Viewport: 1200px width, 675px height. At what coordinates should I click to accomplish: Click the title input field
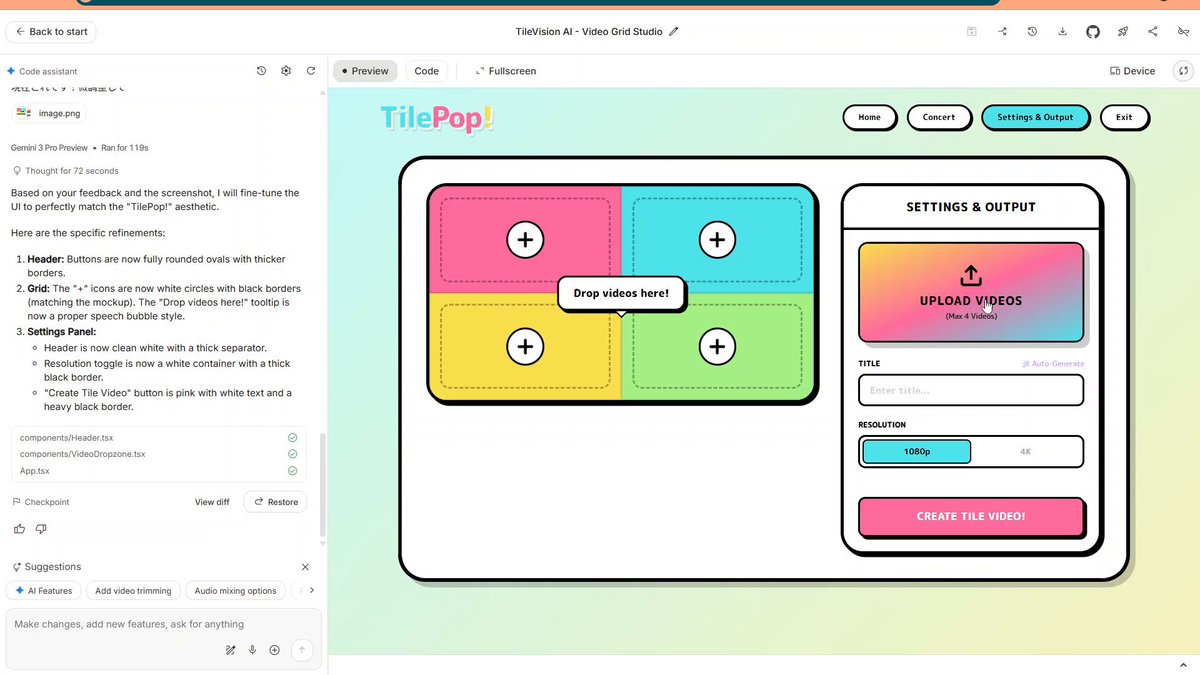pyautogui.click(x=971, y=390)
